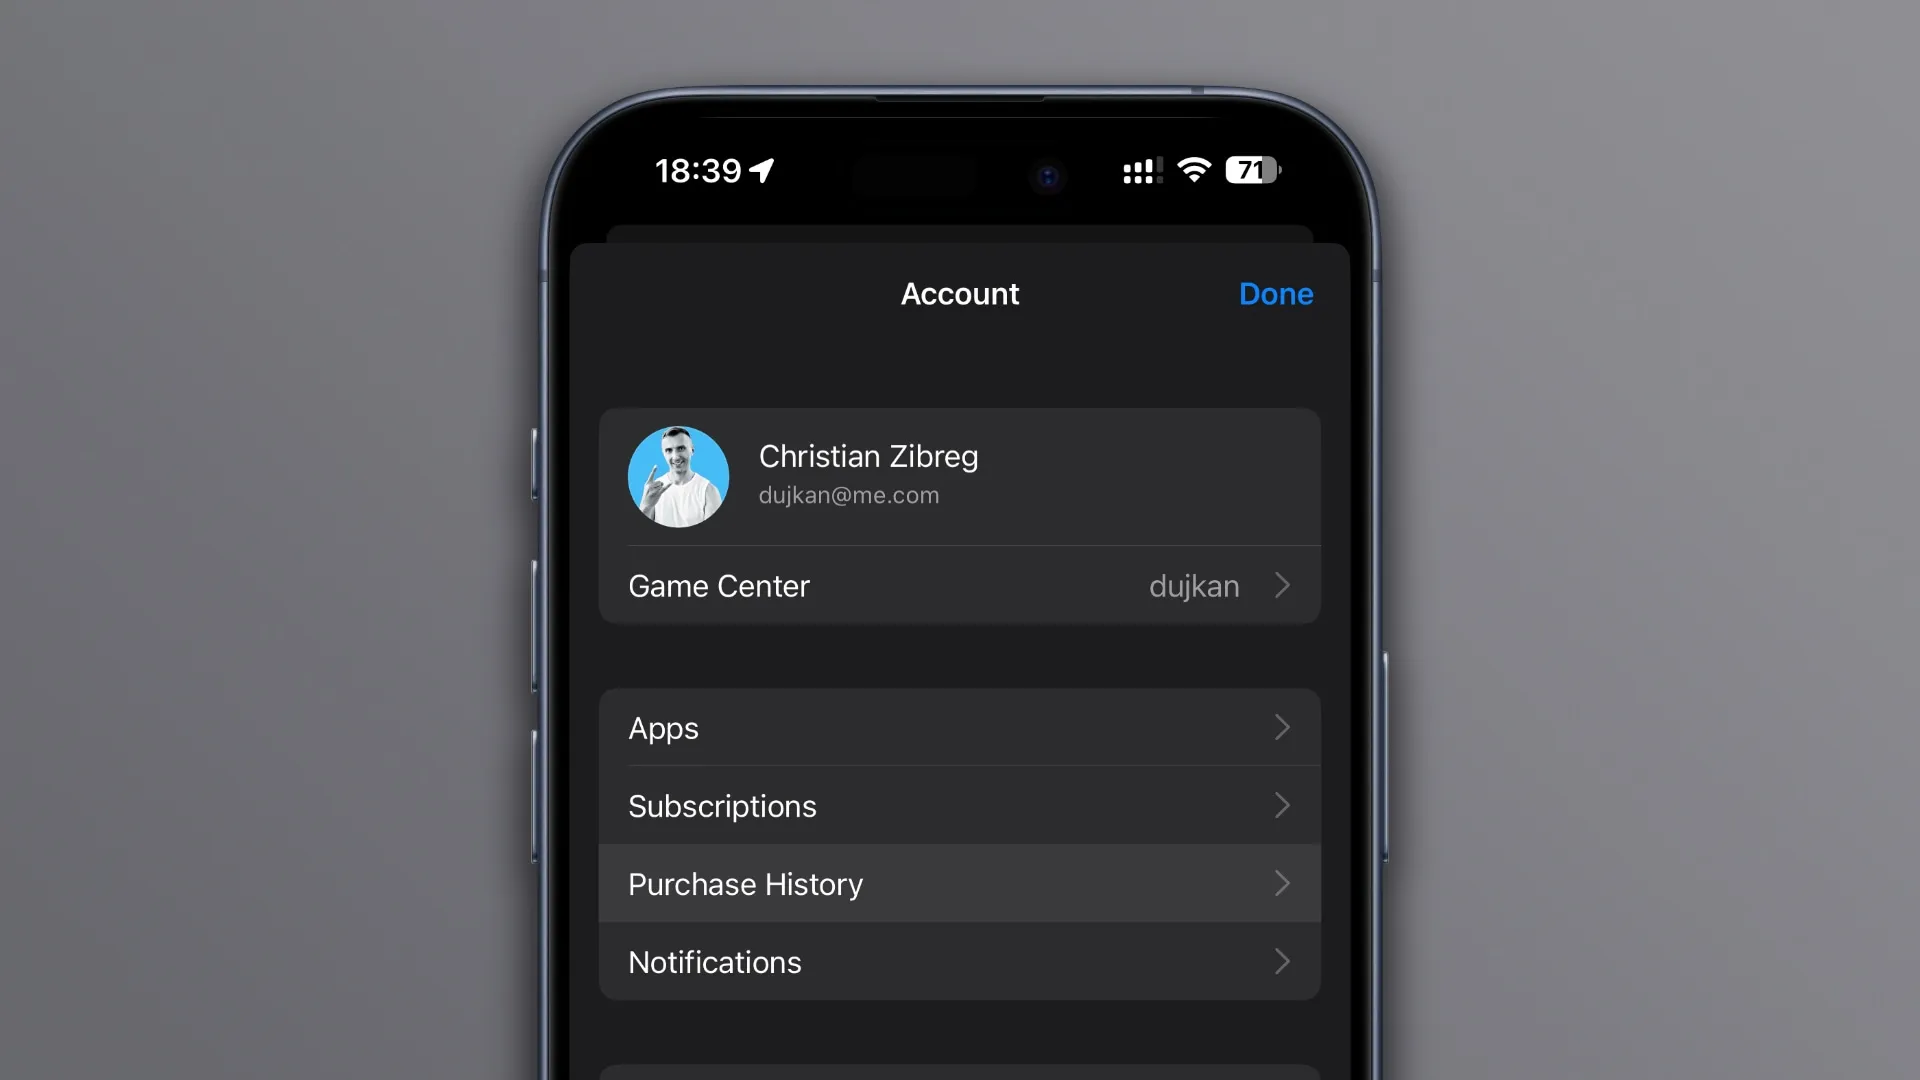Expand the Subscriptions section chevron

point(1280,806)
